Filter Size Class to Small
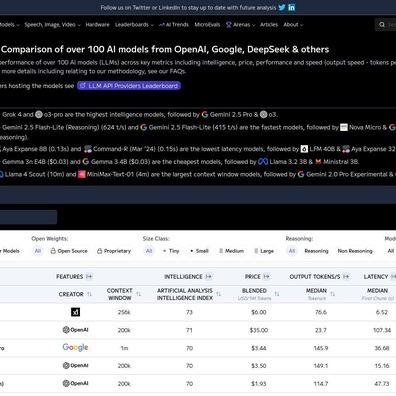This screenshot has width=396, height=396. point(199,251)
